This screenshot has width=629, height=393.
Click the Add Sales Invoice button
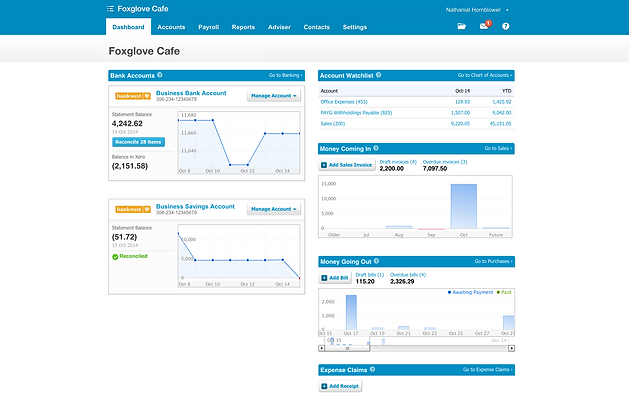click(347, 165)
